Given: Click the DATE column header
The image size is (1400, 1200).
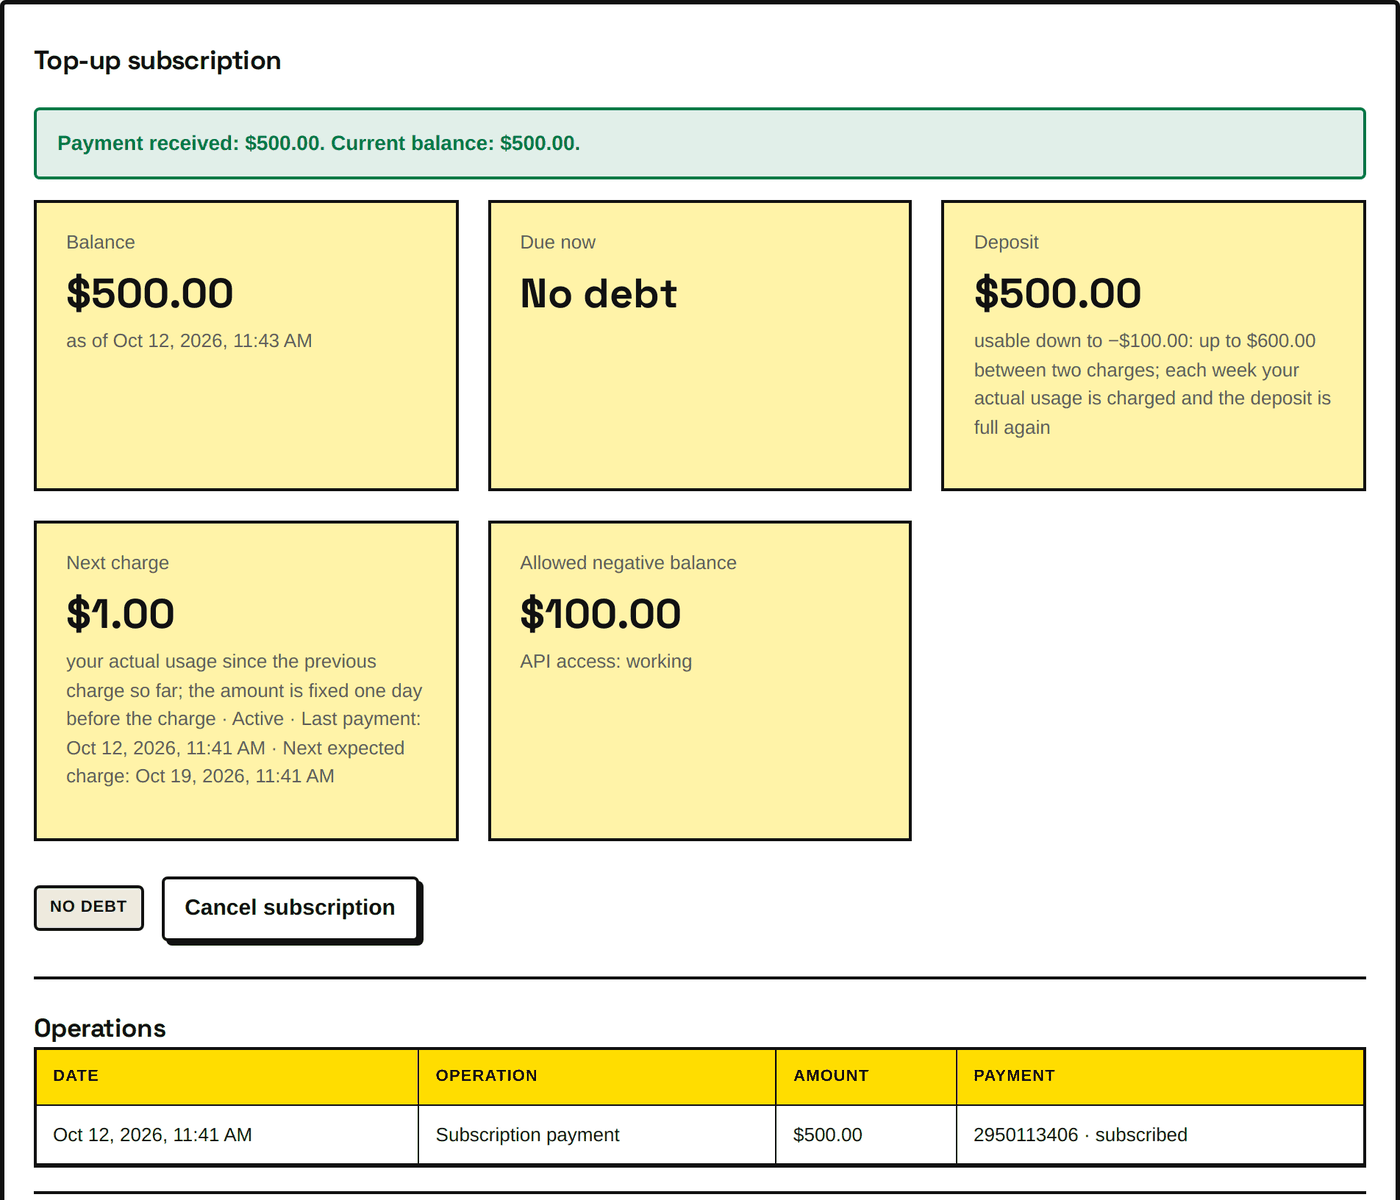Looking at the screenshot, I should tap(227, 1076).
